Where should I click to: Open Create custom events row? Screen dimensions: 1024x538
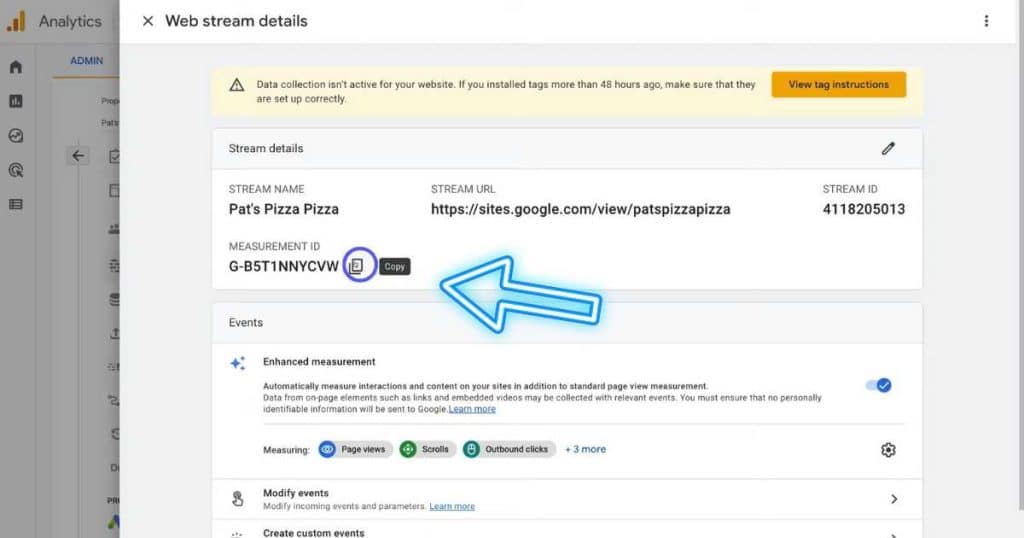[568, 531]
